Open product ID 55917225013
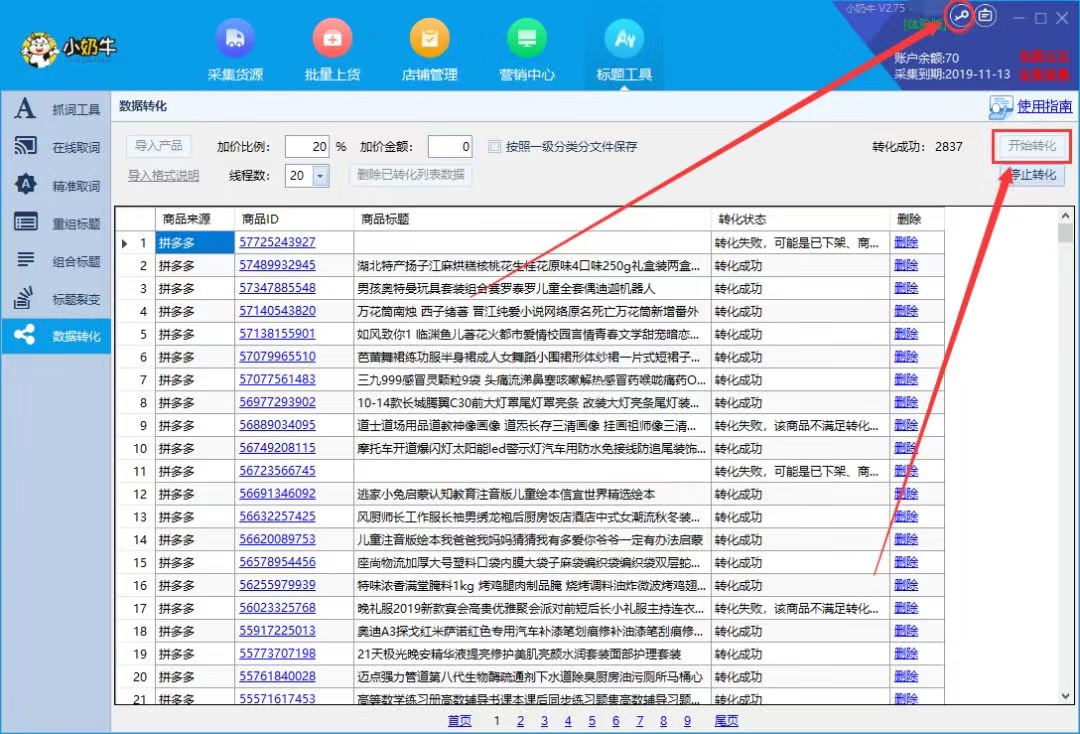This screenshot has width=1080, height=734. click(x=277, y=631)
